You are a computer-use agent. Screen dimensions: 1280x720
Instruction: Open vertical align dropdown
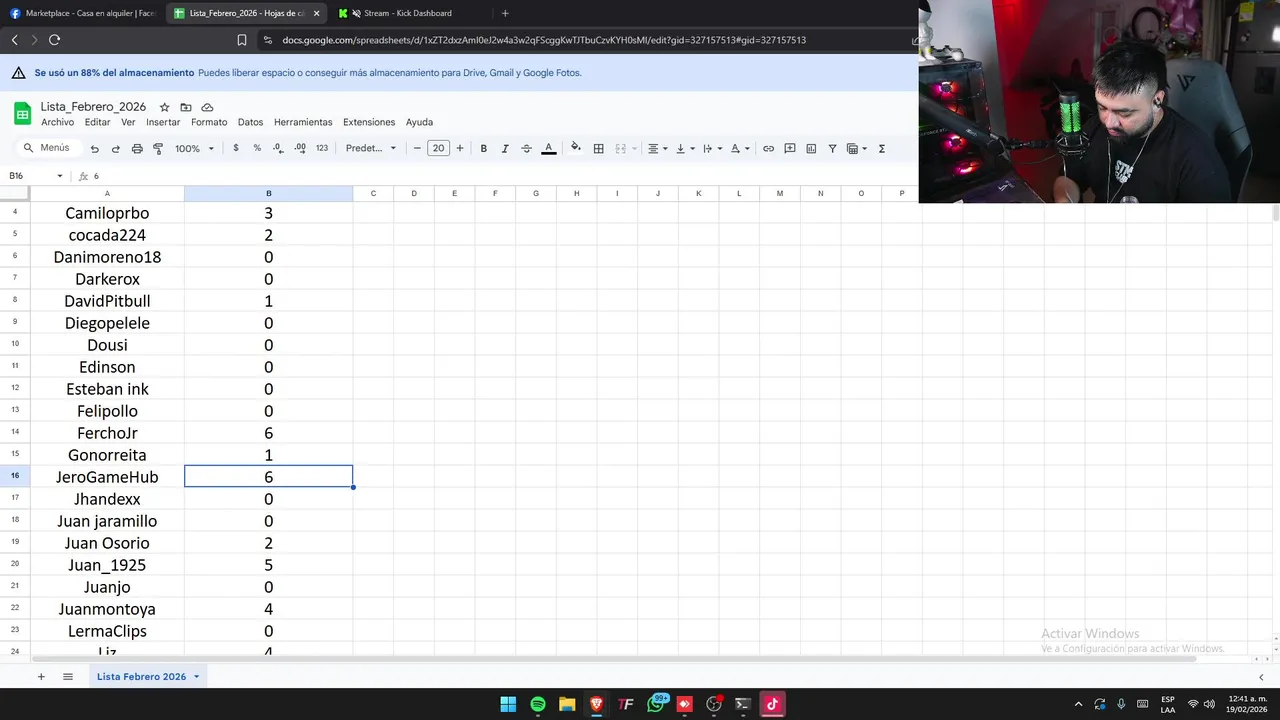click(685, 148)
